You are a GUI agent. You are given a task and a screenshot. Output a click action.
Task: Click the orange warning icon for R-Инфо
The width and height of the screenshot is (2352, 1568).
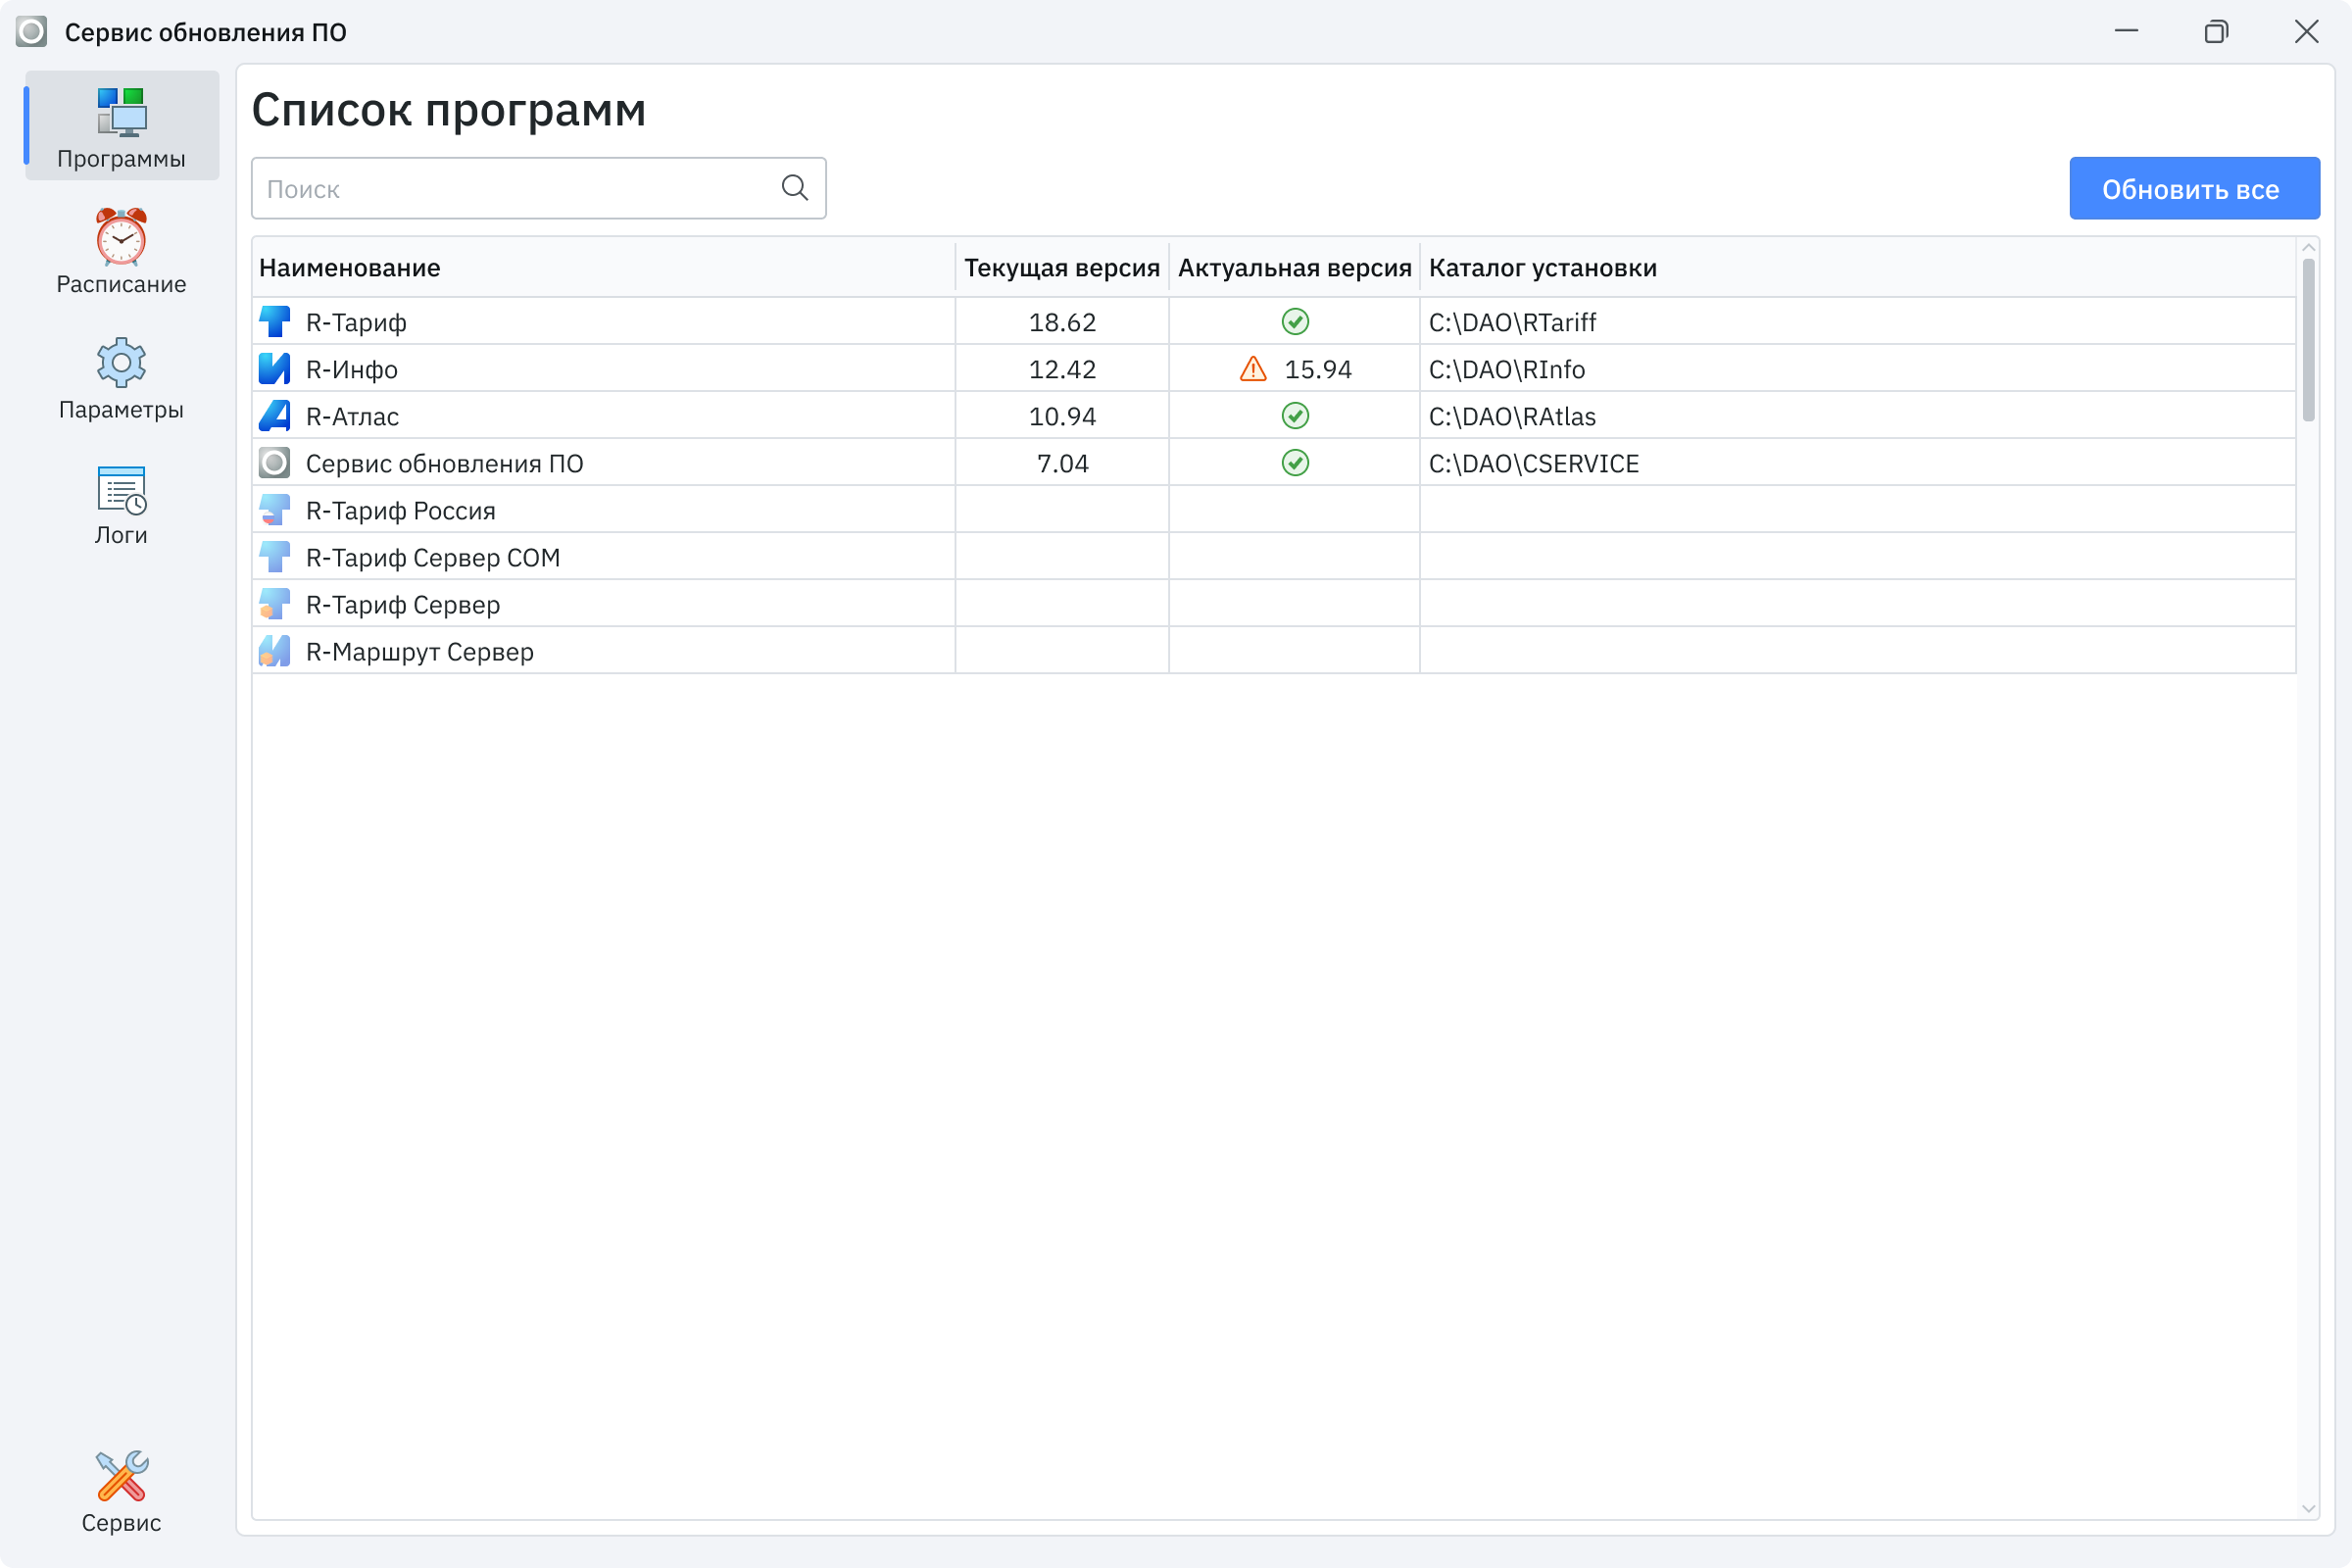[x=1253, y=369]
